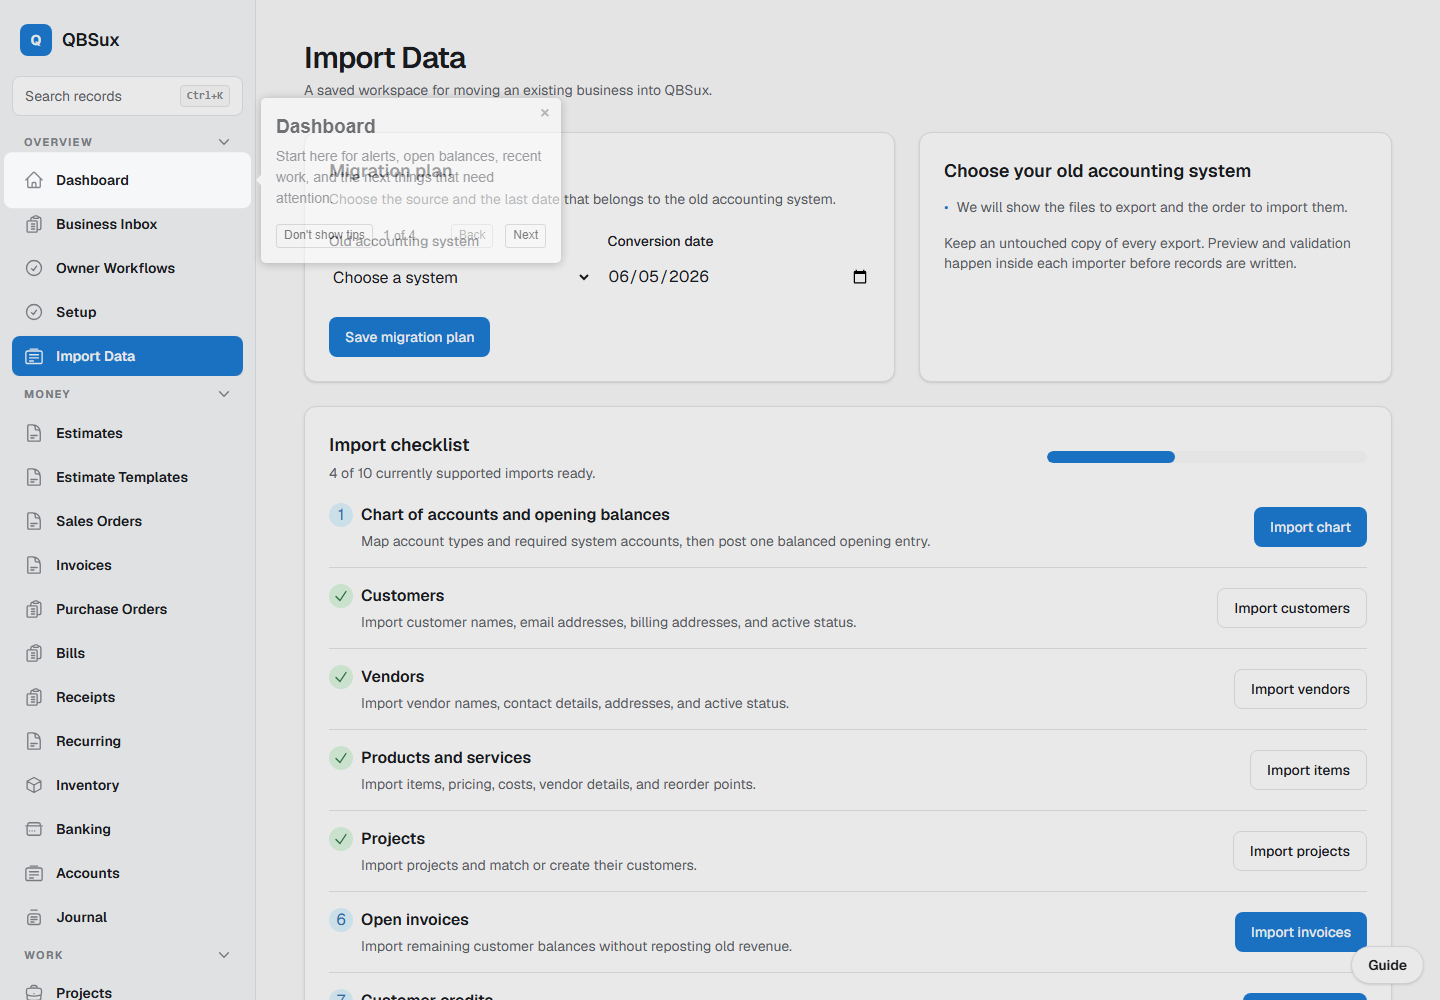Click the Accounts ledger icon
Screen dimensions: 1440x1000
pos(34,873)
